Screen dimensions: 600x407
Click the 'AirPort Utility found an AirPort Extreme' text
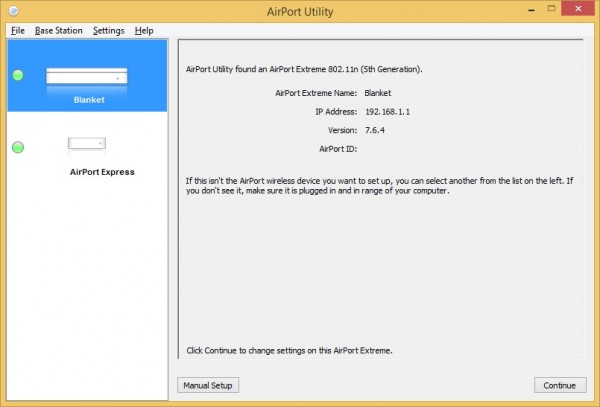tap(304, 69)
